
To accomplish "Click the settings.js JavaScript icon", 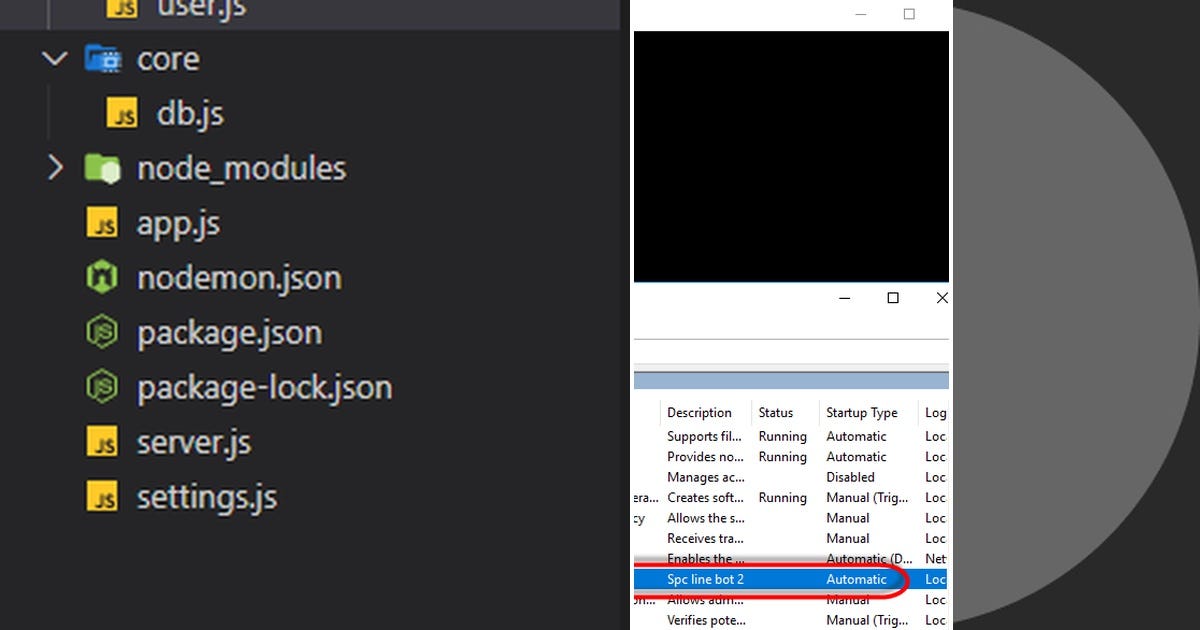I will (x=103, y=497).
